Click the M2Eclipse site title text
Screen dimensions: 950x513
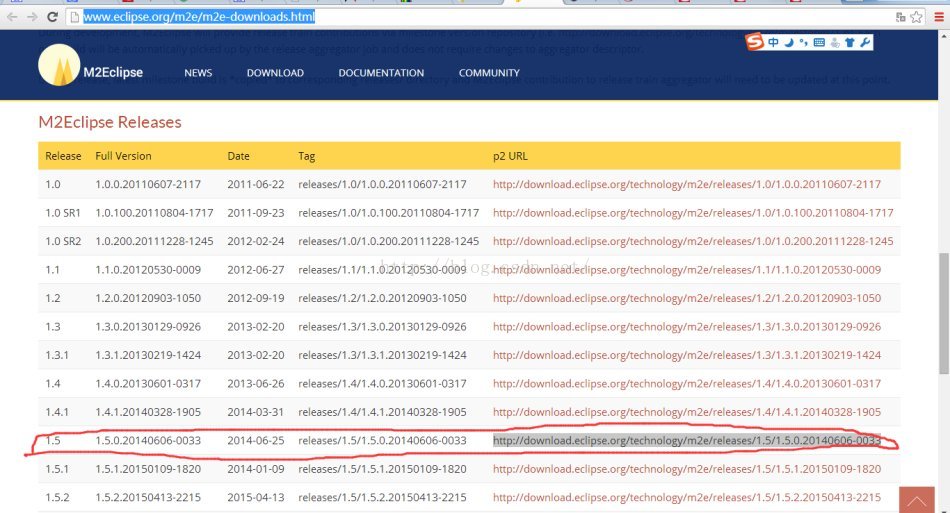click(x=113, y=72)
